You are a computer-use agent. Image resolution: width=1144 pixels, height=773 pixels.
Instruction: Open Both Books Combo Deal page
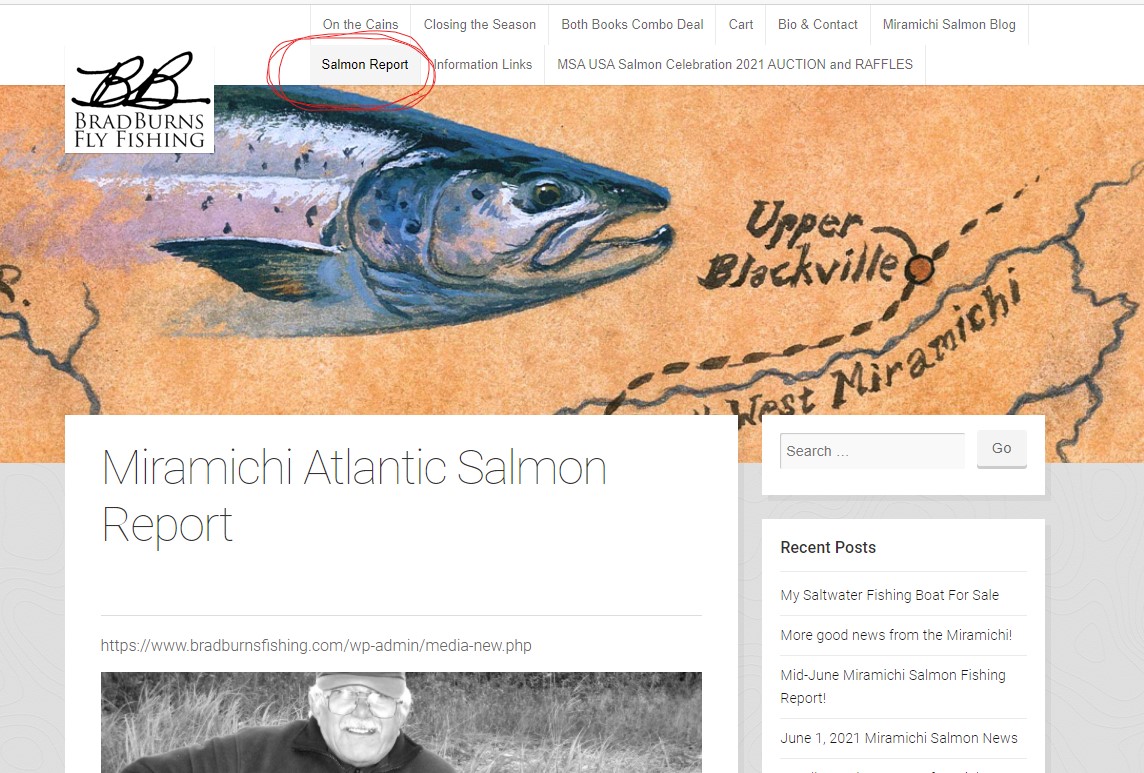(632, 24)
